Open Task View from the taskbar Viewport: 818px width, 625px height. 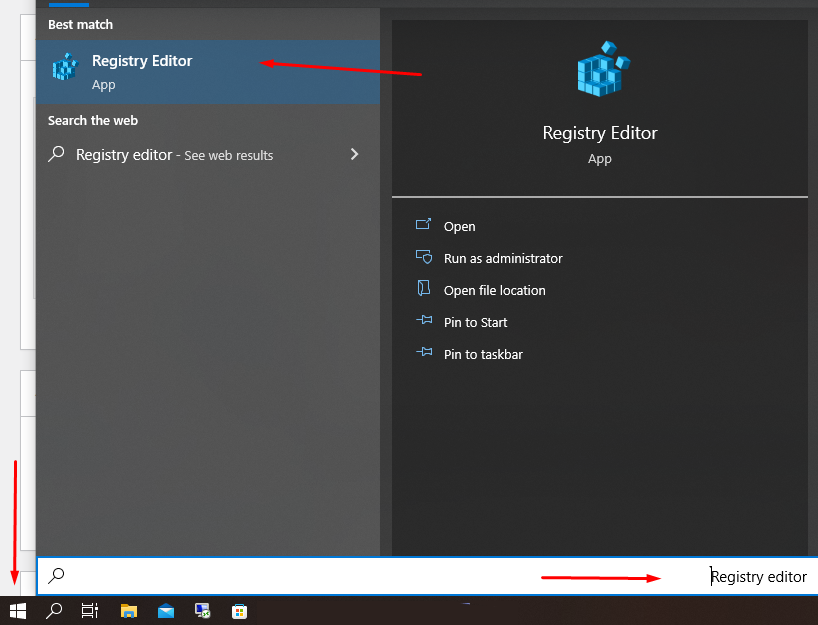tap(90, 610)
